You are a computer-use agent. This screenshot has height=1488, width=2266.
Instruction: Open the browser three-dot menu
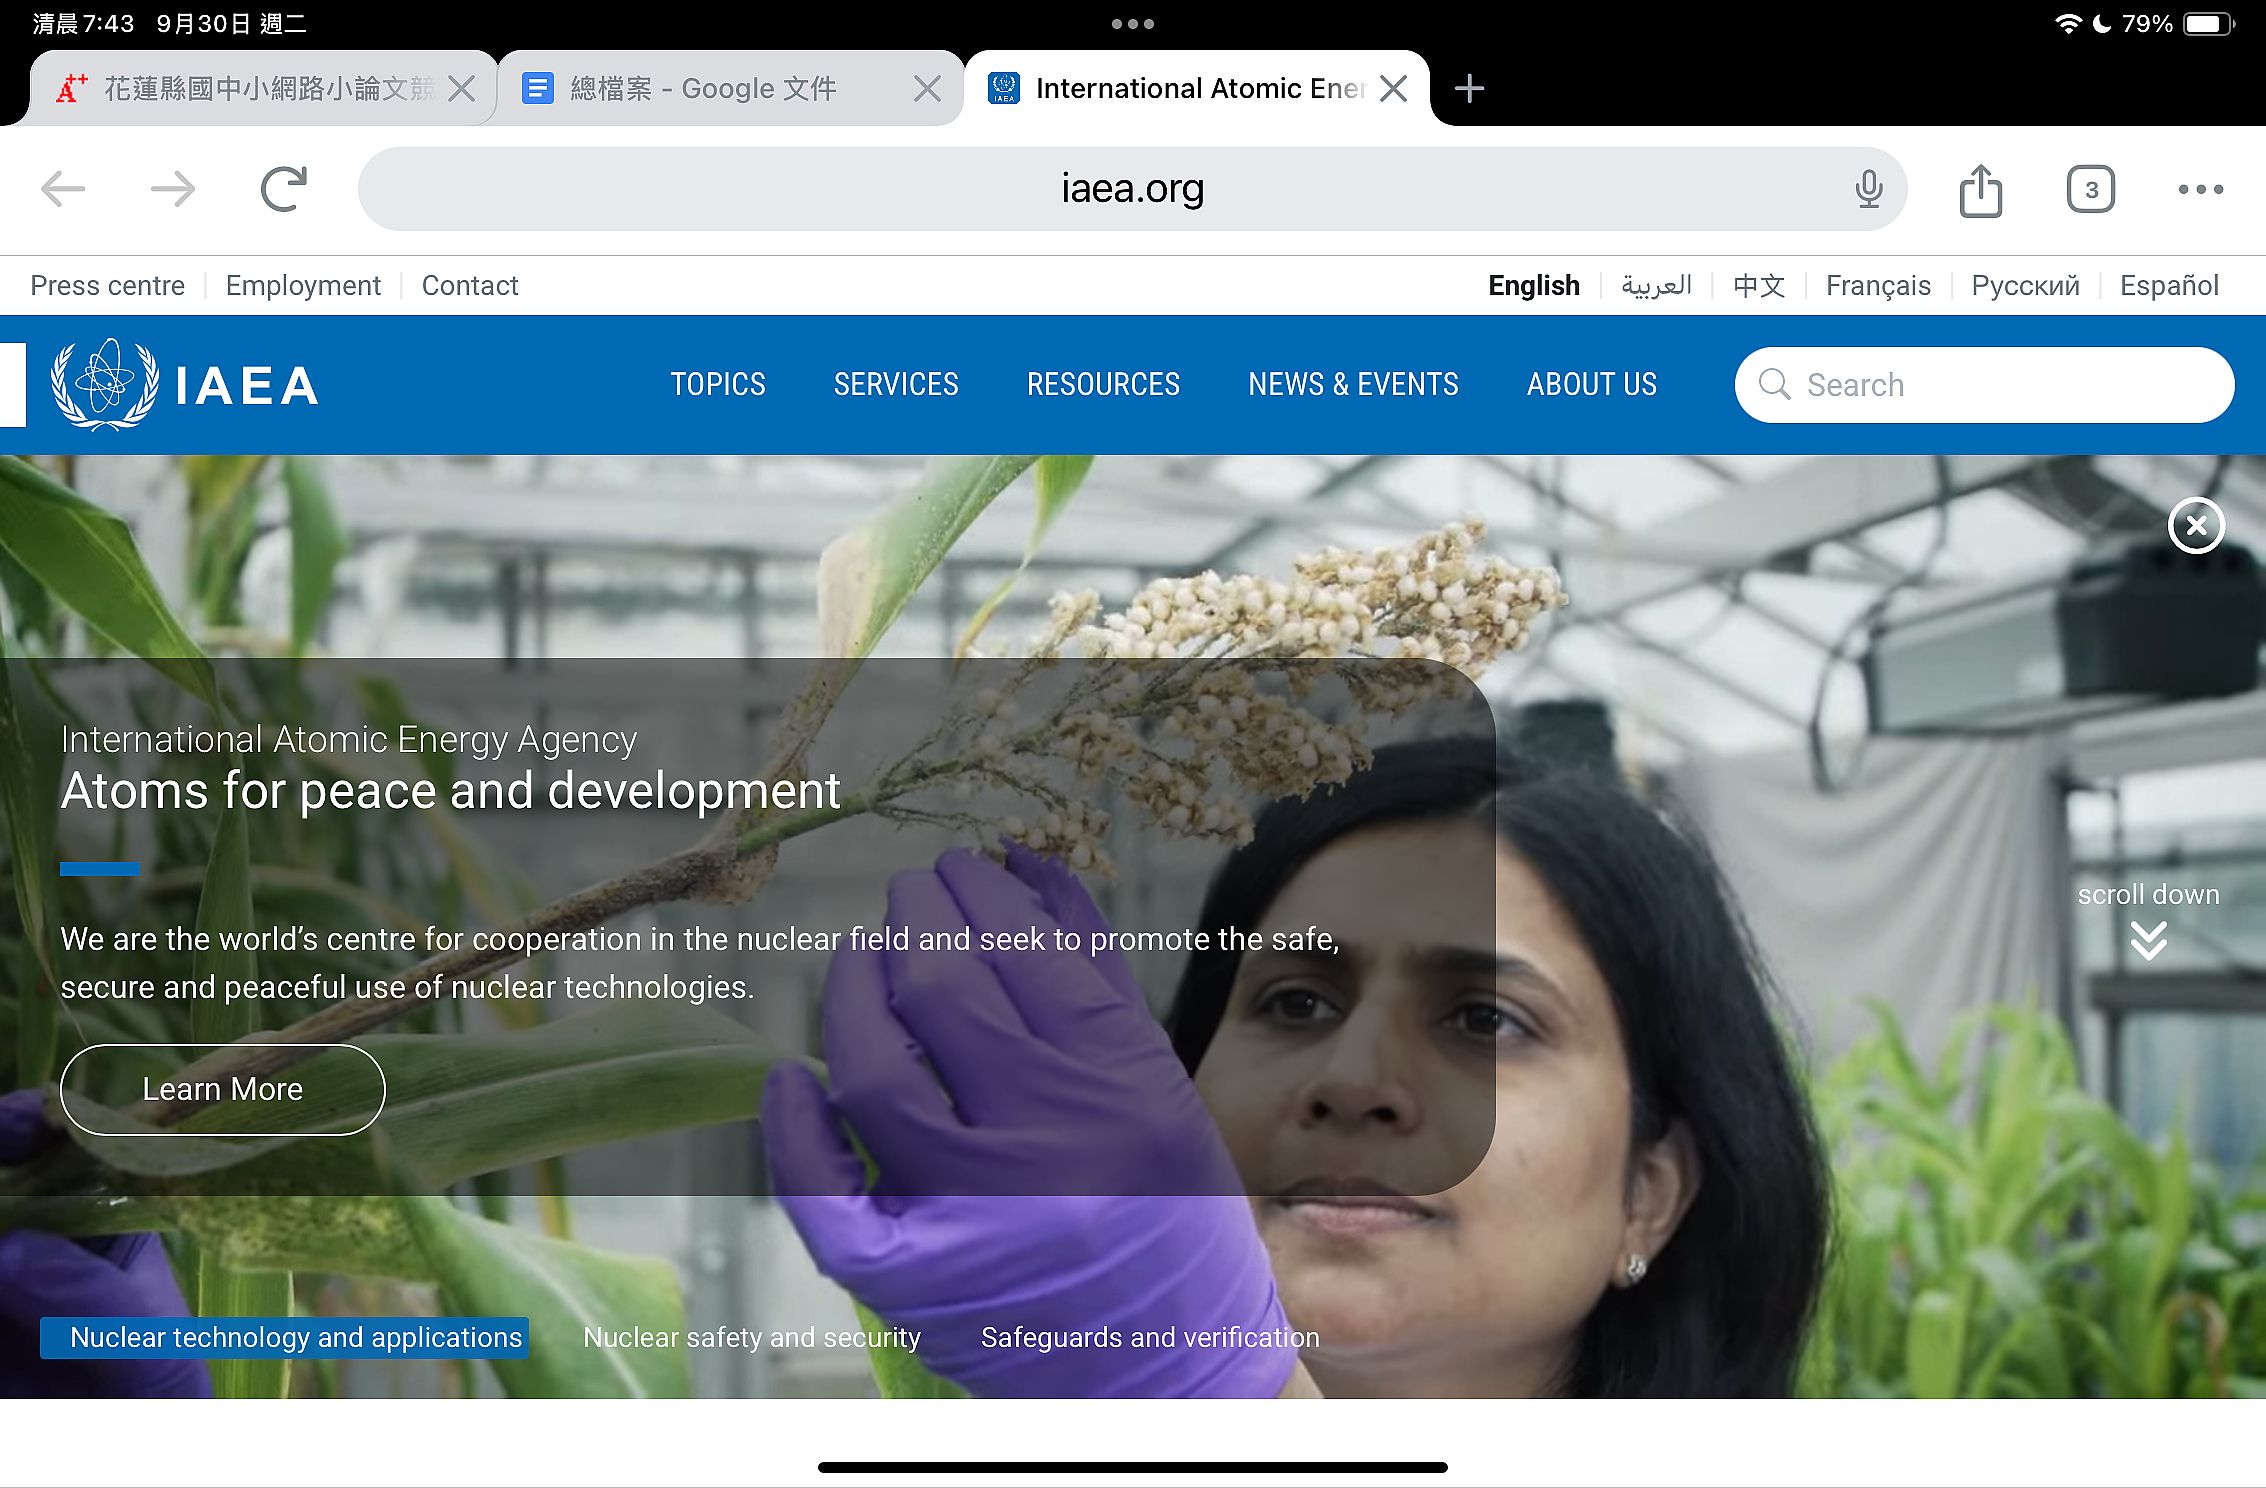coord(2200,189)
